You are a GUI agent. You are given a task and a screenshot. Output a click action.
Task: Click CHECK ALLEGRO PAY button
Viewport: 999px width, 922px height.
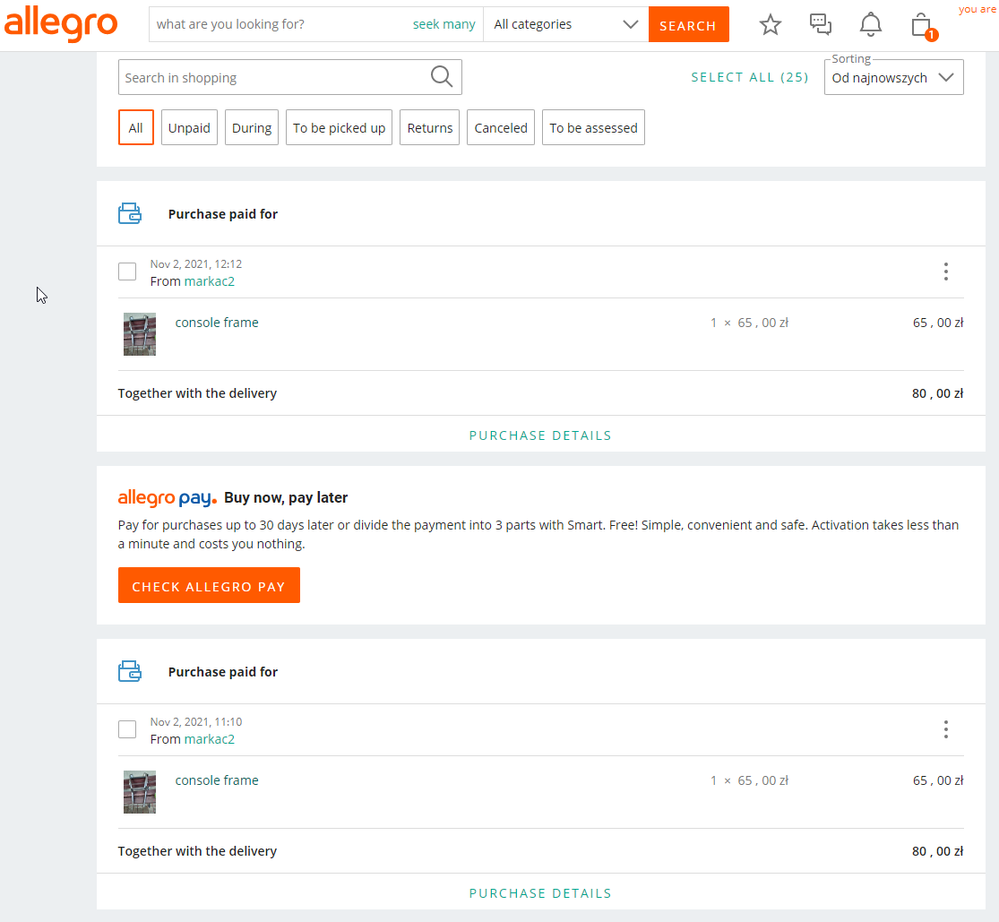(209, 585)
